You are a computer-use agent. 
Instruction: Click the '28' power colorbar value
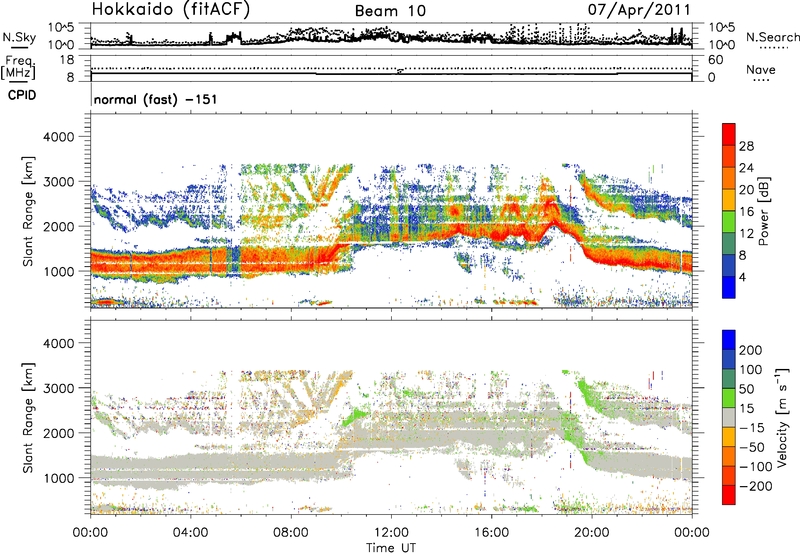[x=746, y=146]
